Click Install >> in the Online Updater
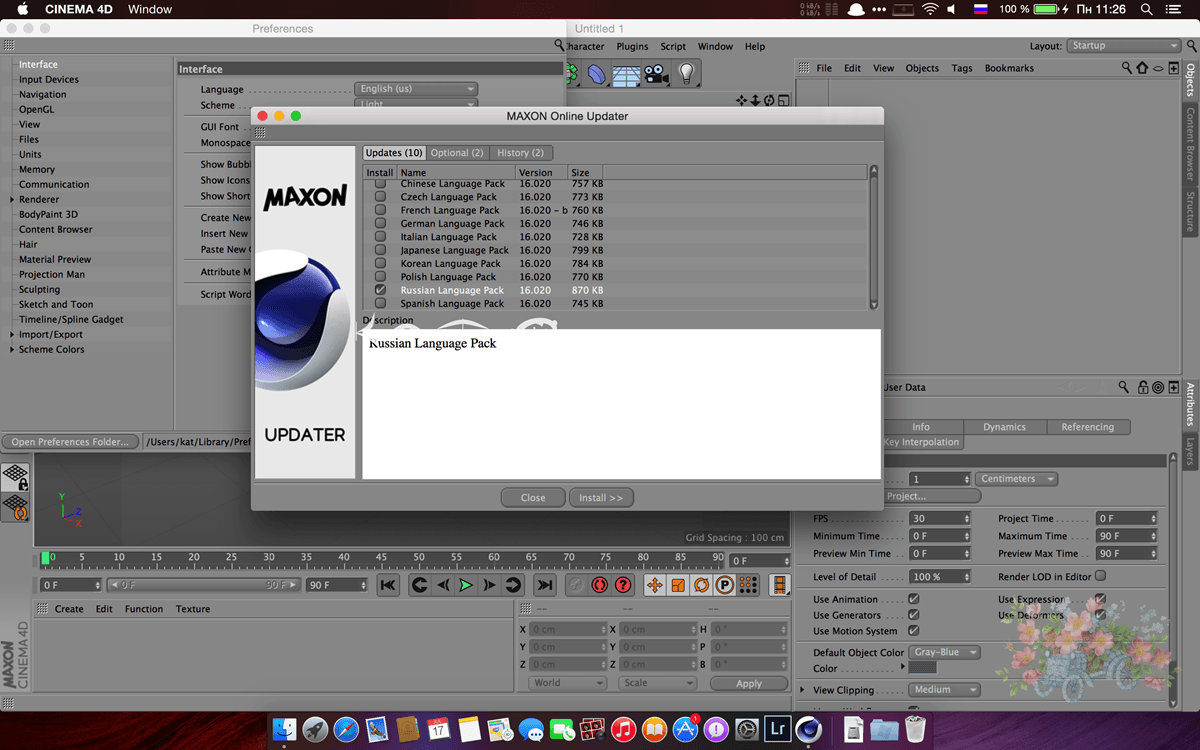 click(x=601, y=497)
